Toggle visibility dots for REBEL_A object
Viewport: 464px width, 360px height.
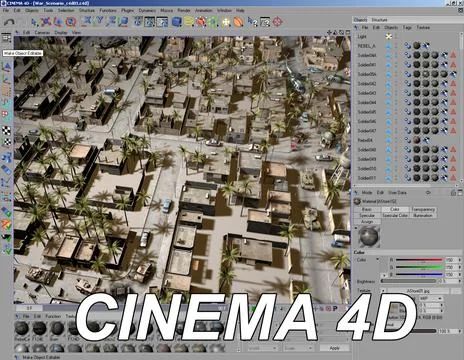pyautogui.click(x=396, y=46)
